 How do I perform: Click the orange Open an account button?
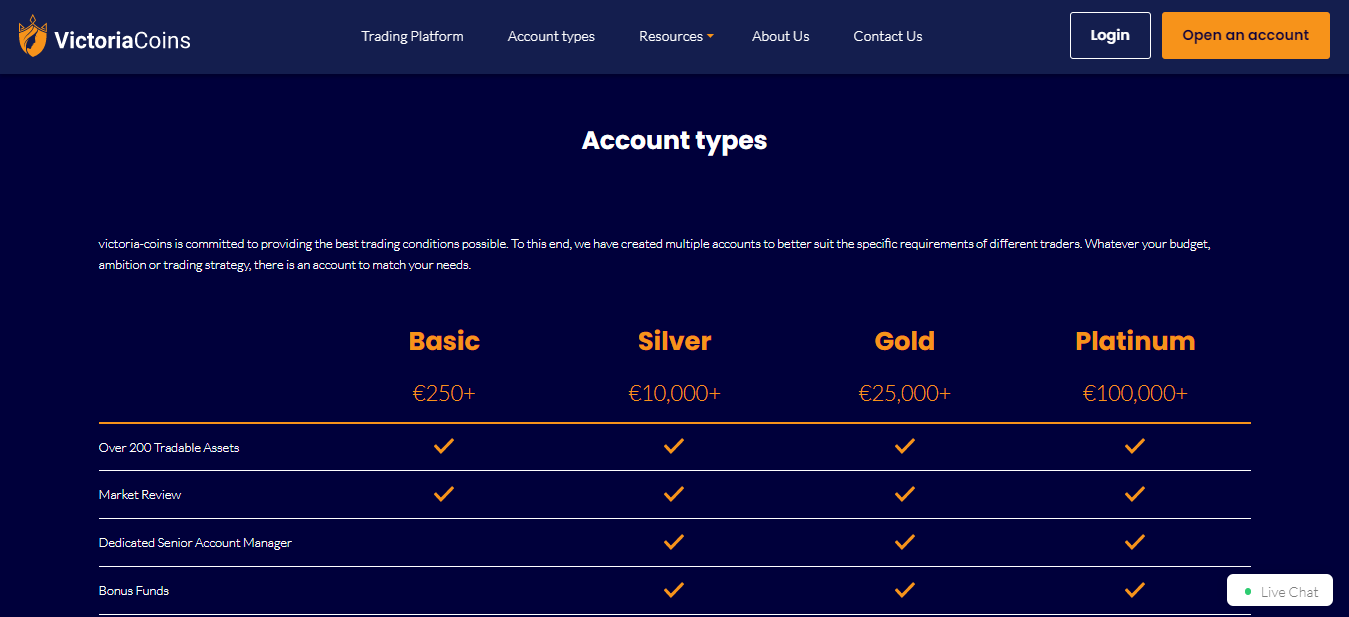click(1245, 36)
